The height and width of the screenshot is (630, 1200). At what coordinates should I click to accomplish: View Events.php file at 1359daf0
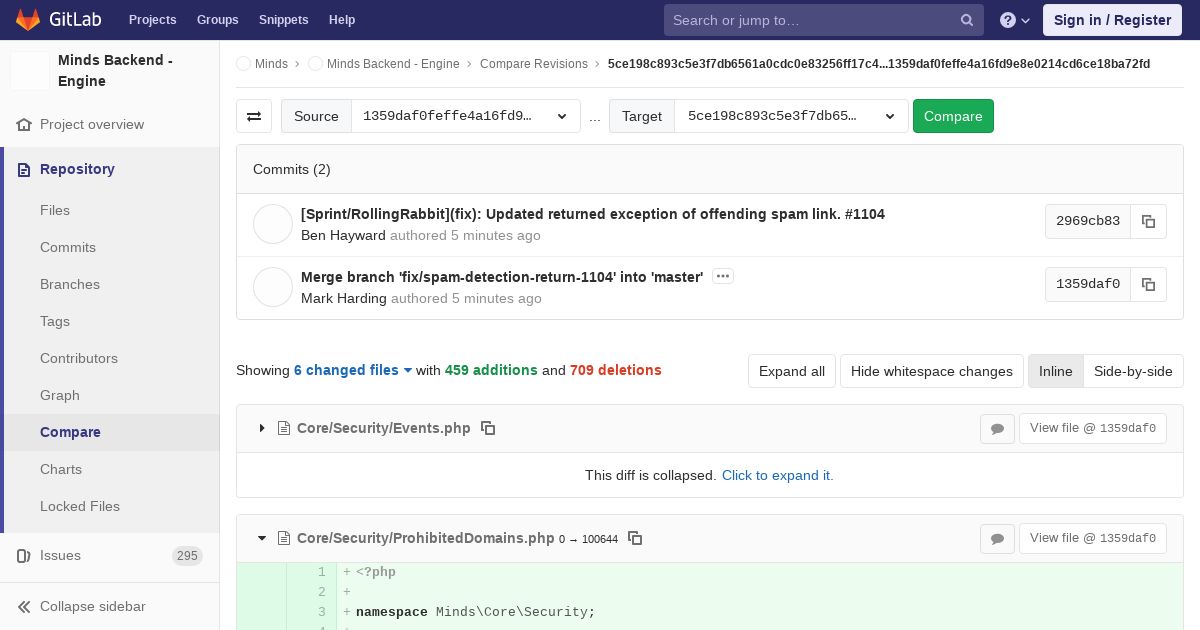(1092, 428)
